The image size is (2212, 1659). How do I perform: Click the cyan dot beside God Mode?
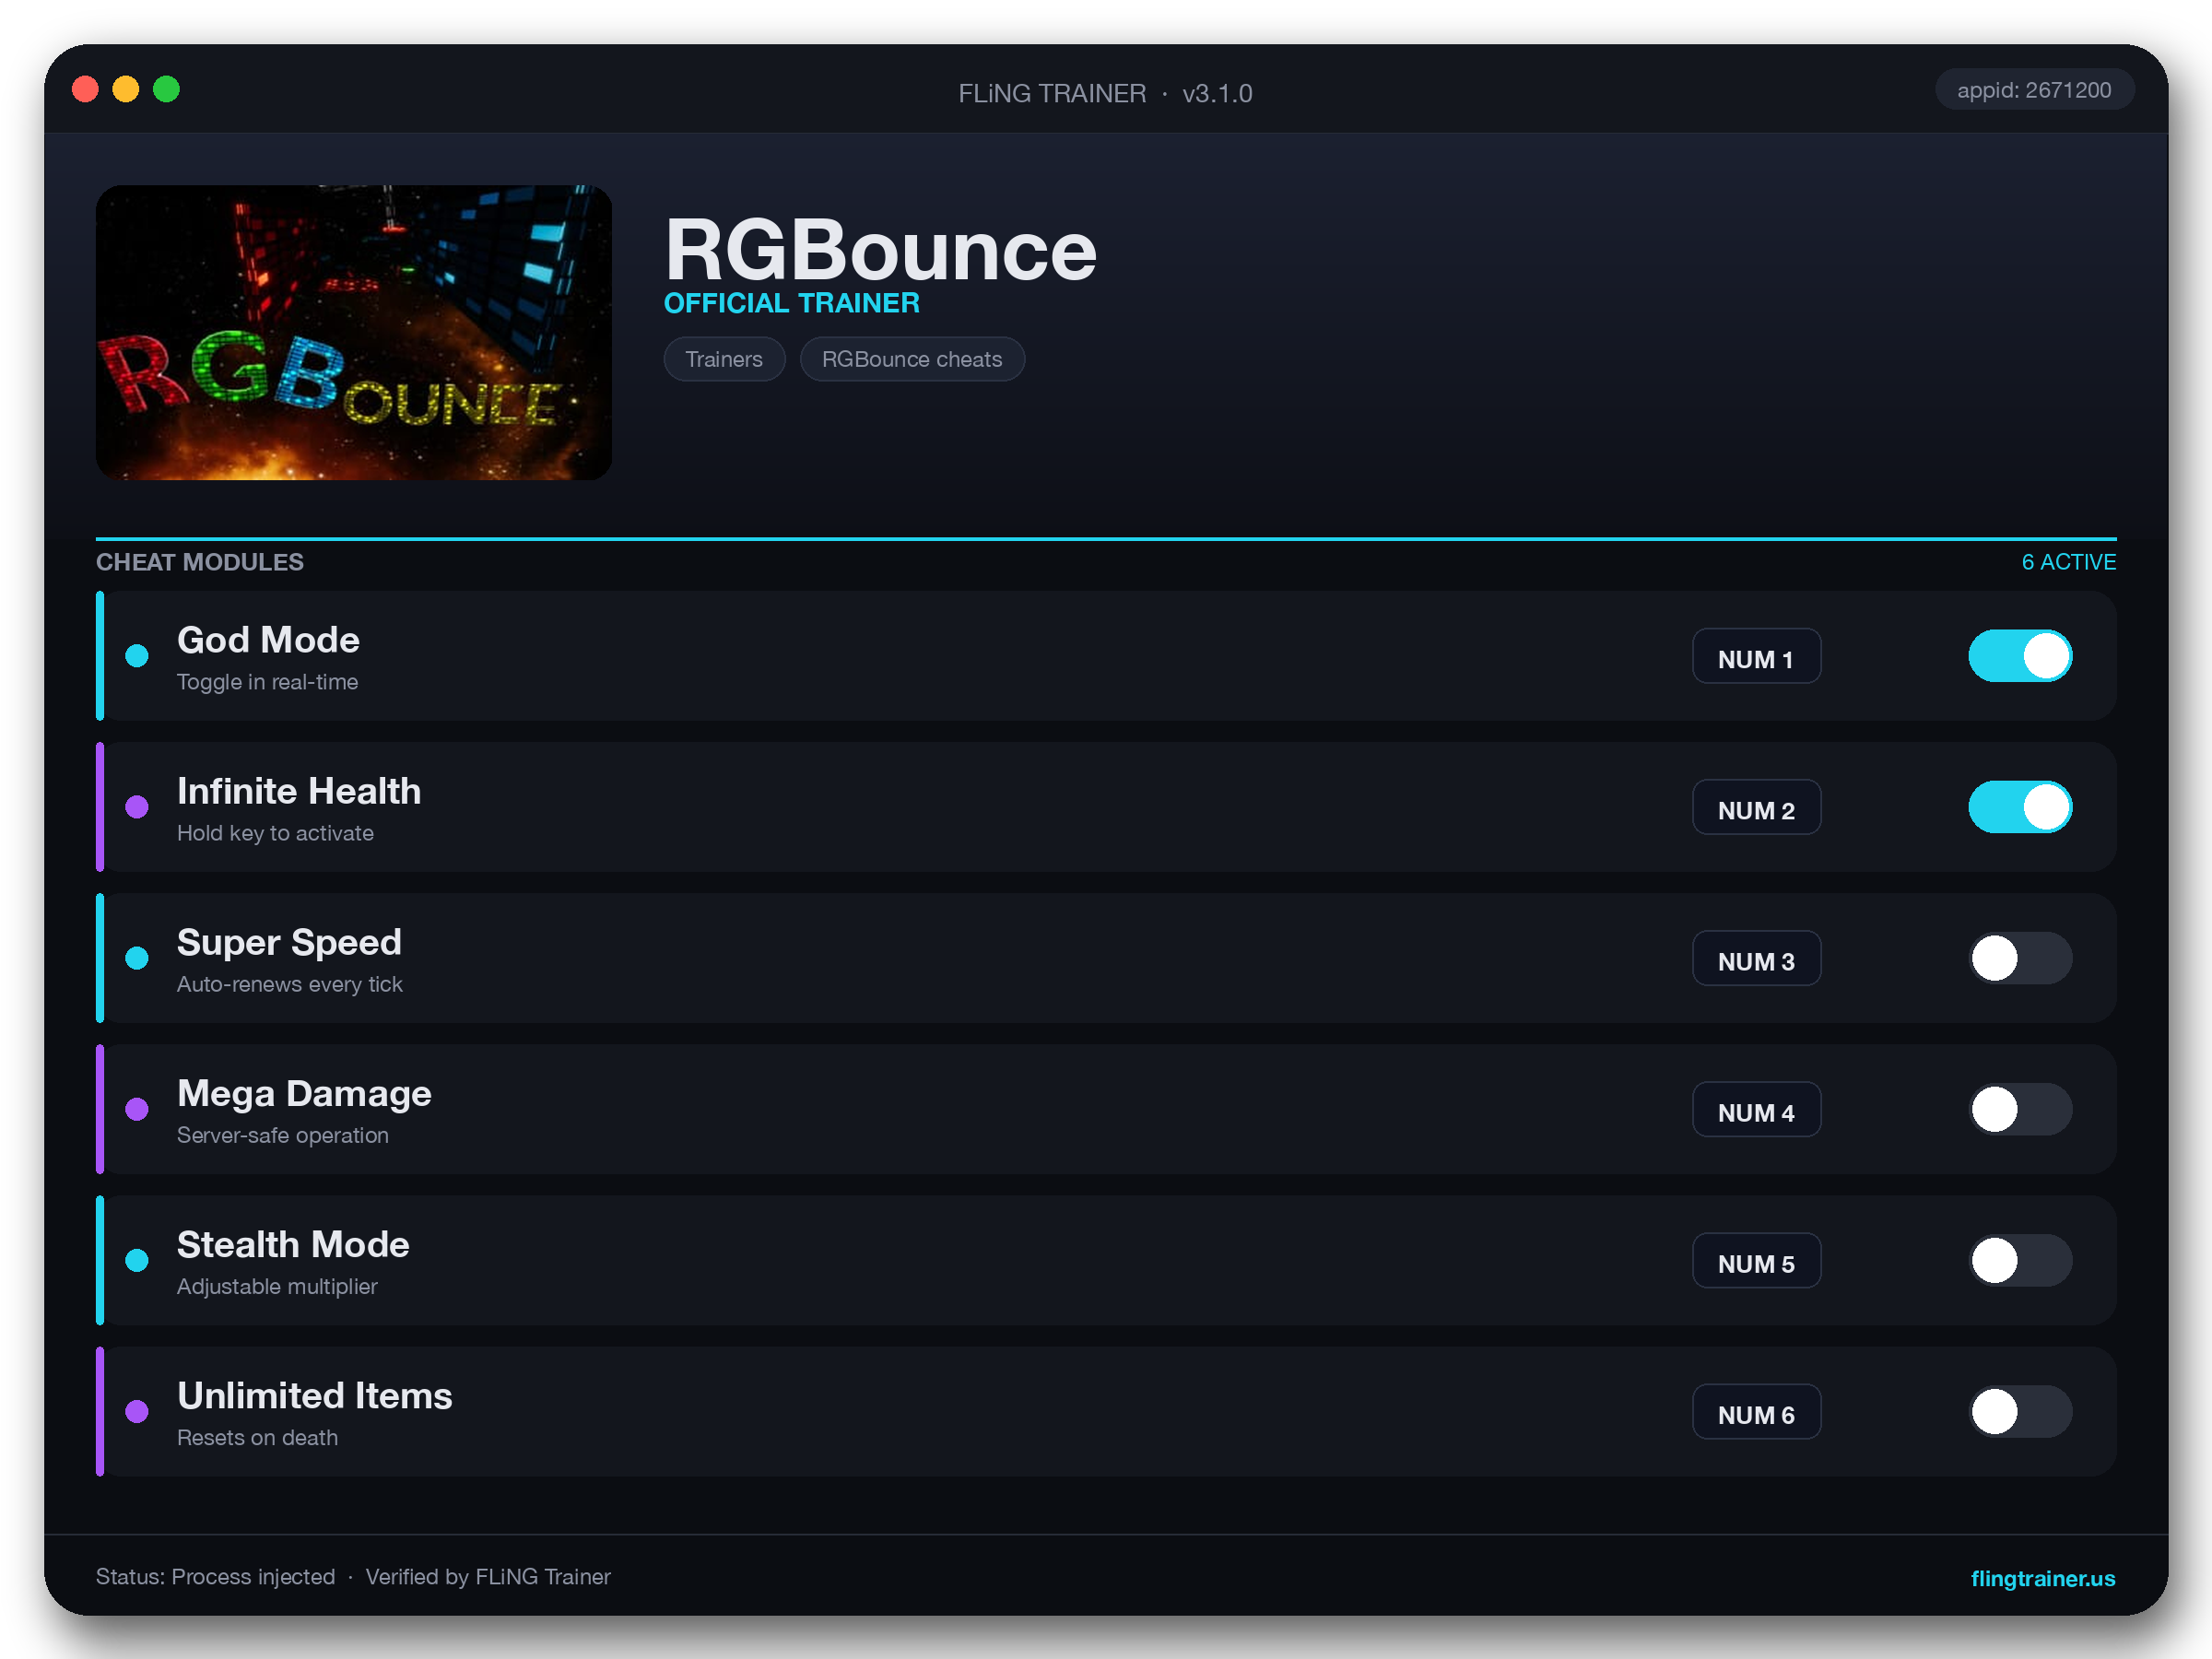point(137,656)
